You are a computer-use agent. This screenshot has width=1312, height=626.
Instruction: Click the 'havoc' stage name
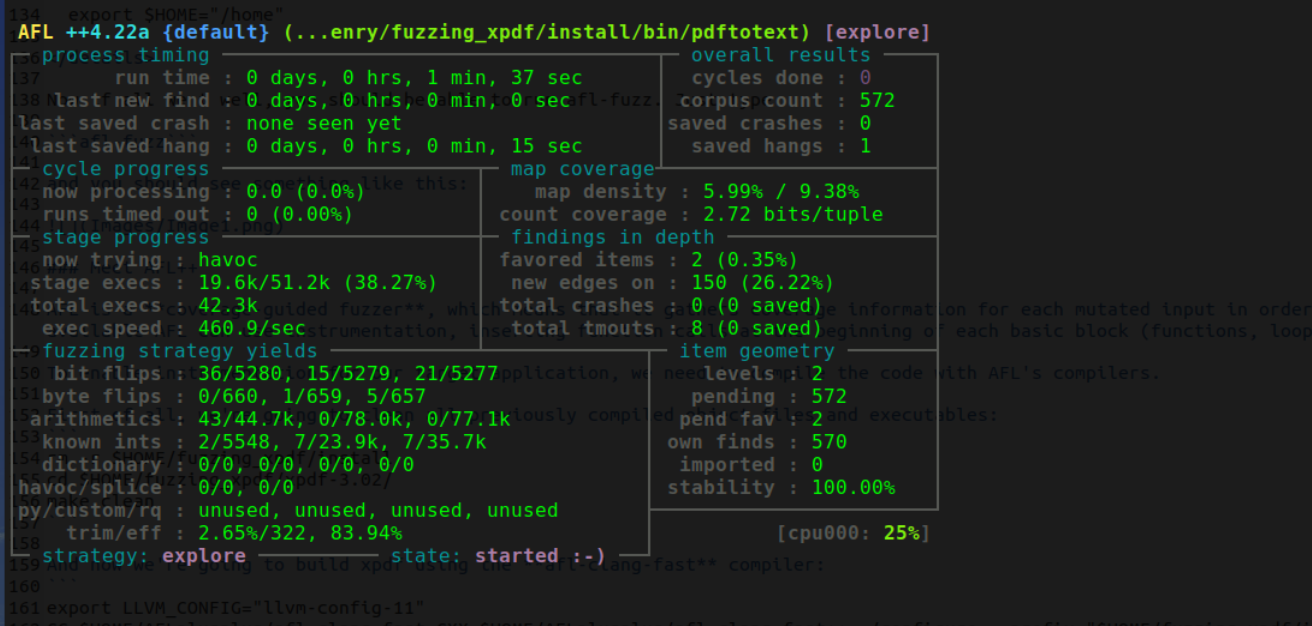228,260
